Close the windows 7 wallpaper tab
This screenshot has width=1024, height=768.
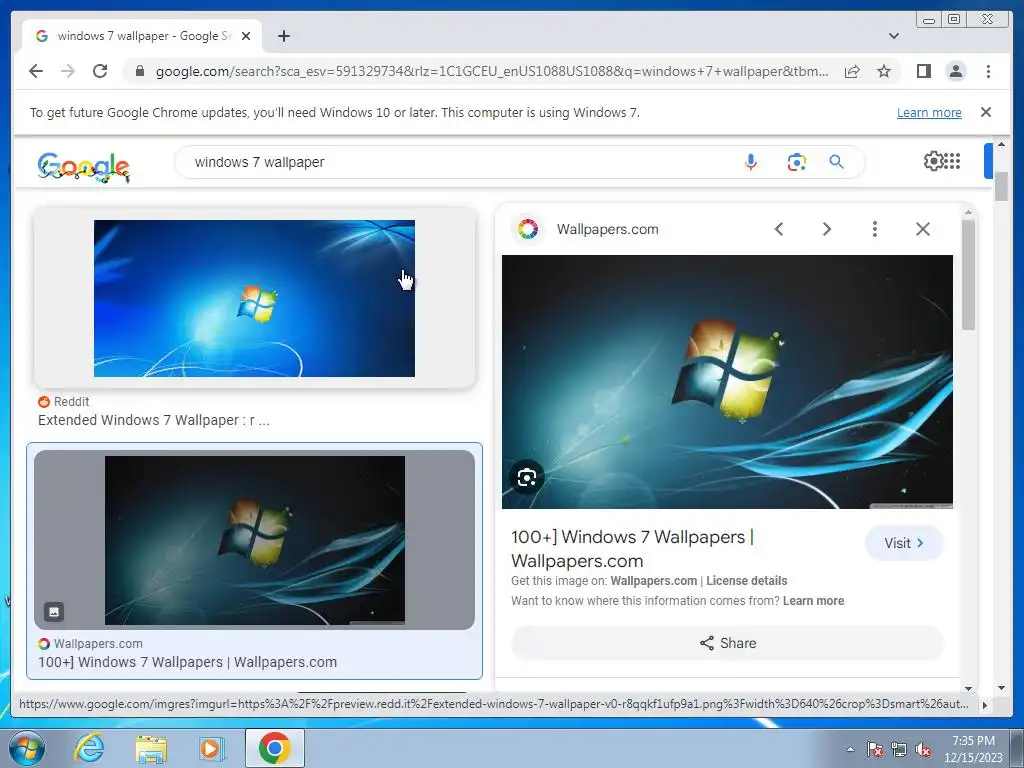click(246, 36)
